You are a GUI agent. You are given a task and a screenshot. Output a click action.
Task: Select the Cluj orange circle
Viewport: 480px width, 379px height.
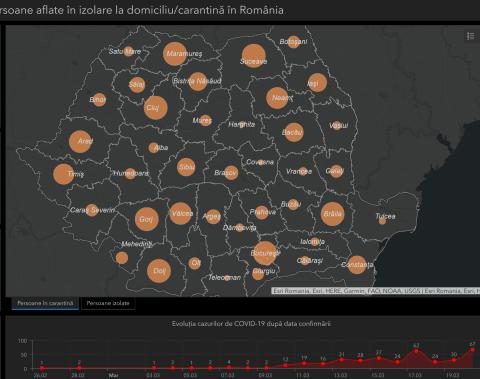pos(156,108)
